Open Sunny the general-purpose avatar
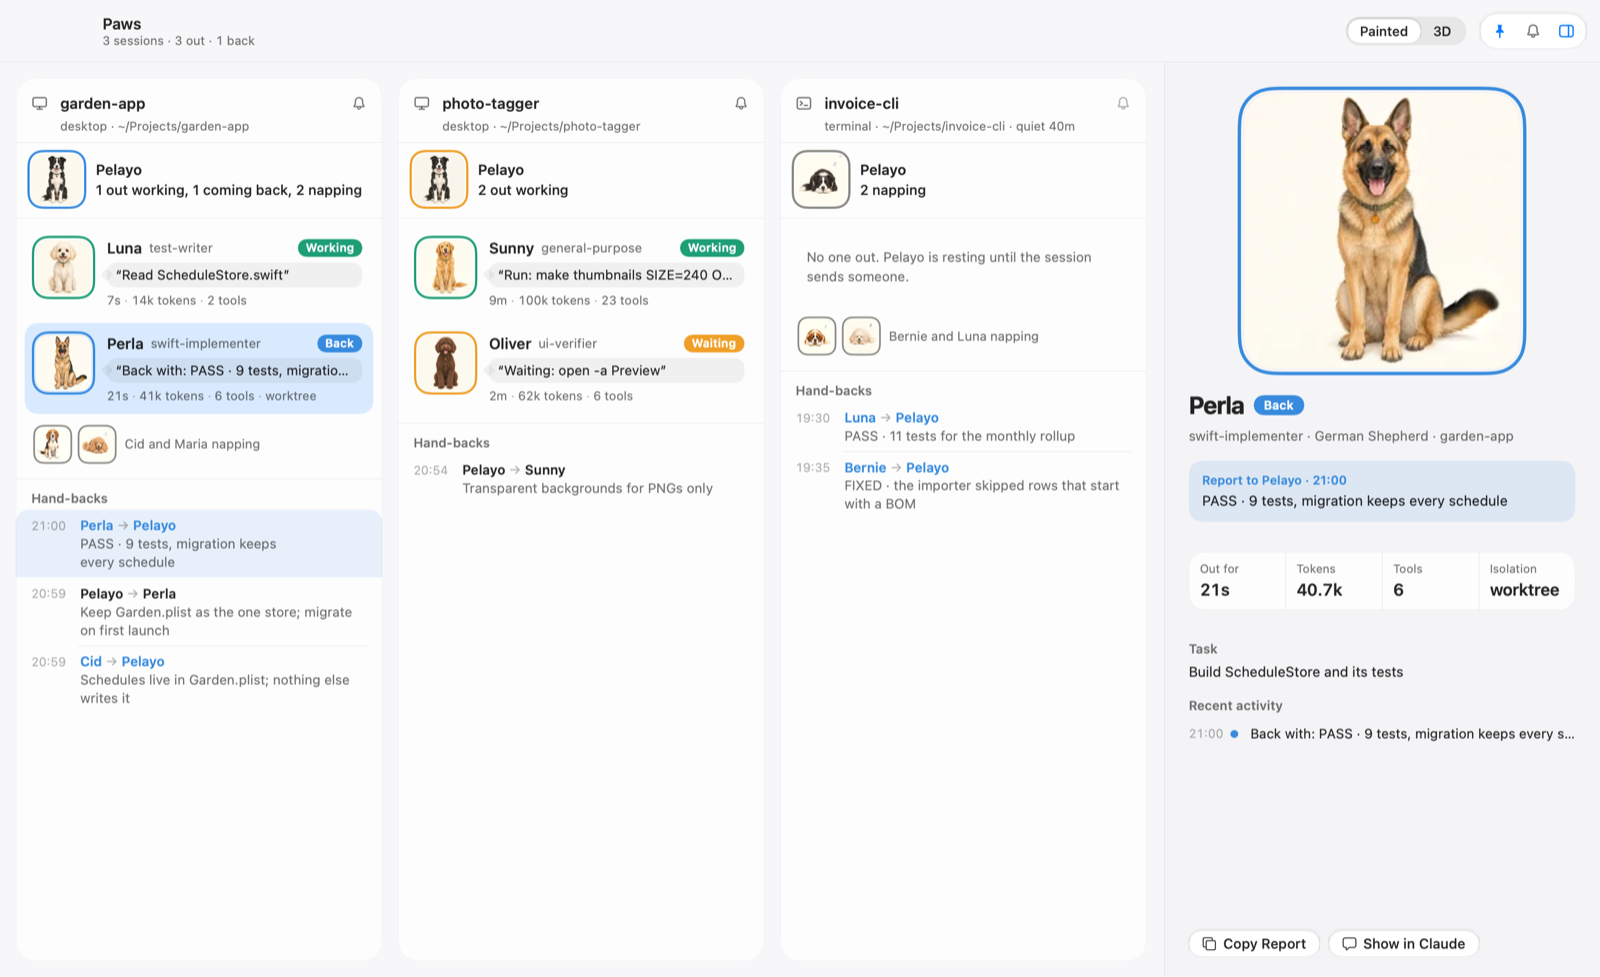Viewport: 1600px width, 977px height. [445, 267]
